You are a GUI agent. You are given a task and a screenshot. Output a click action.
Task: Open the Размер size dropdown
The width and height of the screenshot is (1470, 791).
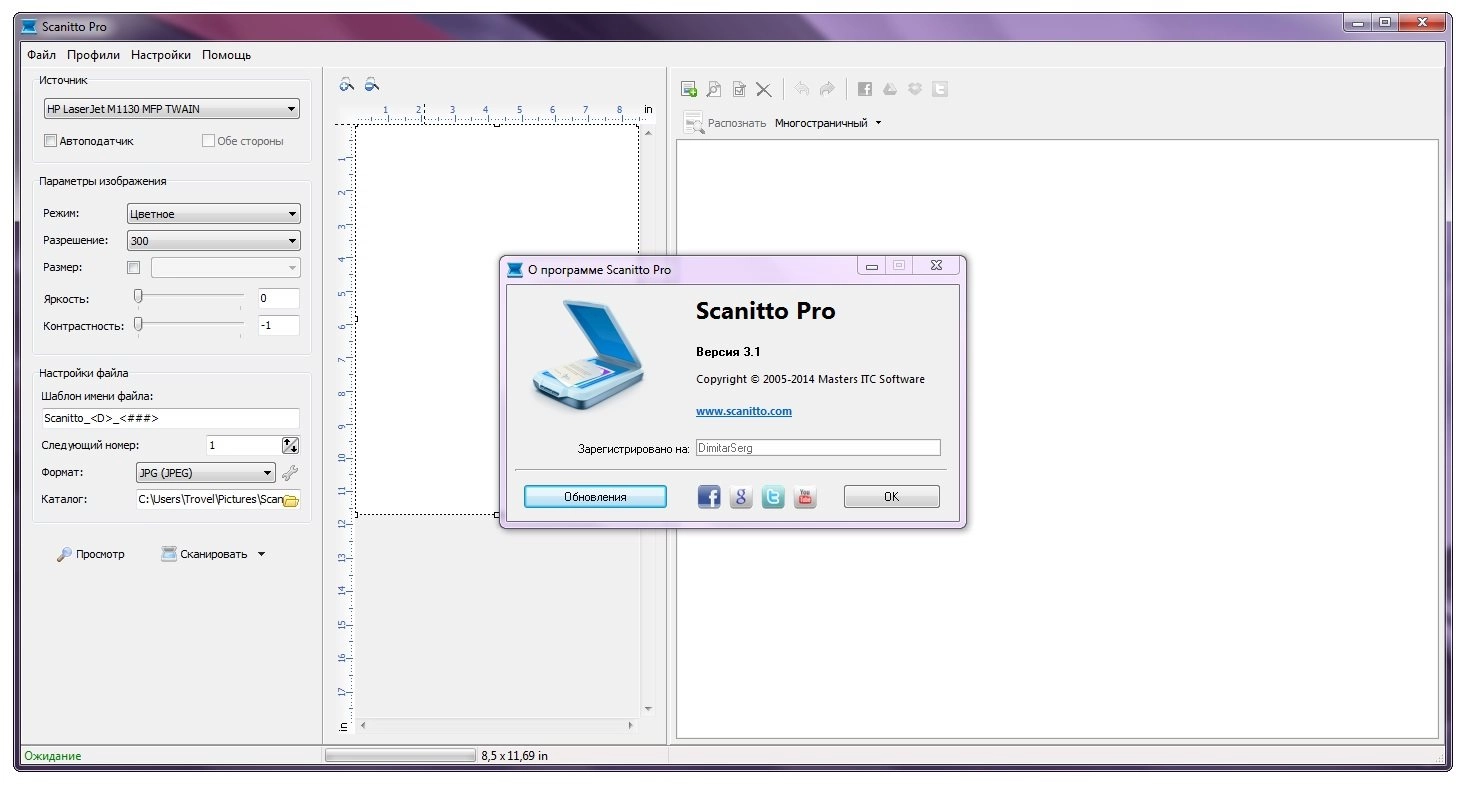226,268
